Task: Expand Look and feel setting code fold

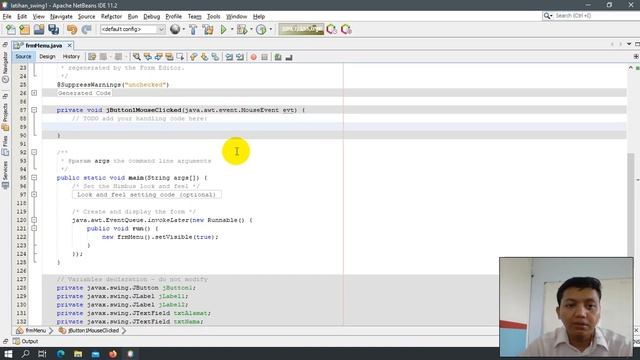Action: tap(34, 195)
